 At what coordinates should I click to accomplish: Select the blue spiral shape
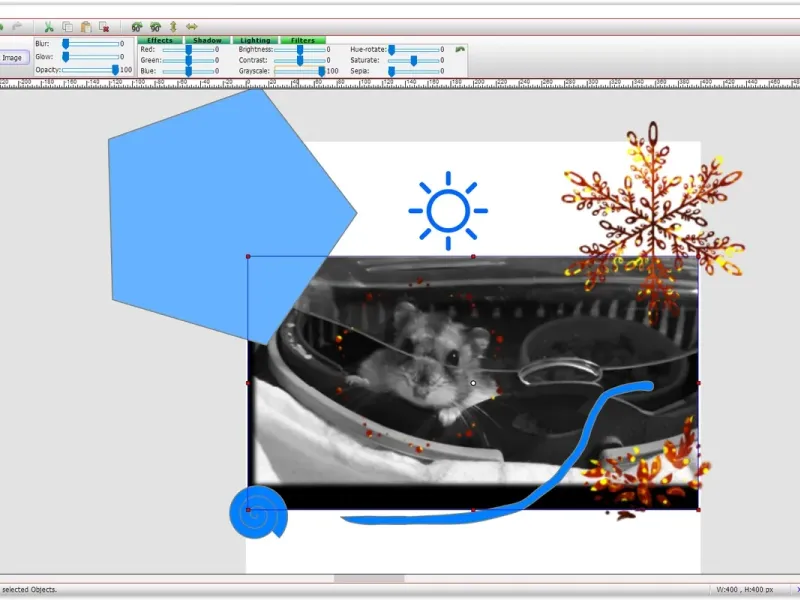pos(258,512)
